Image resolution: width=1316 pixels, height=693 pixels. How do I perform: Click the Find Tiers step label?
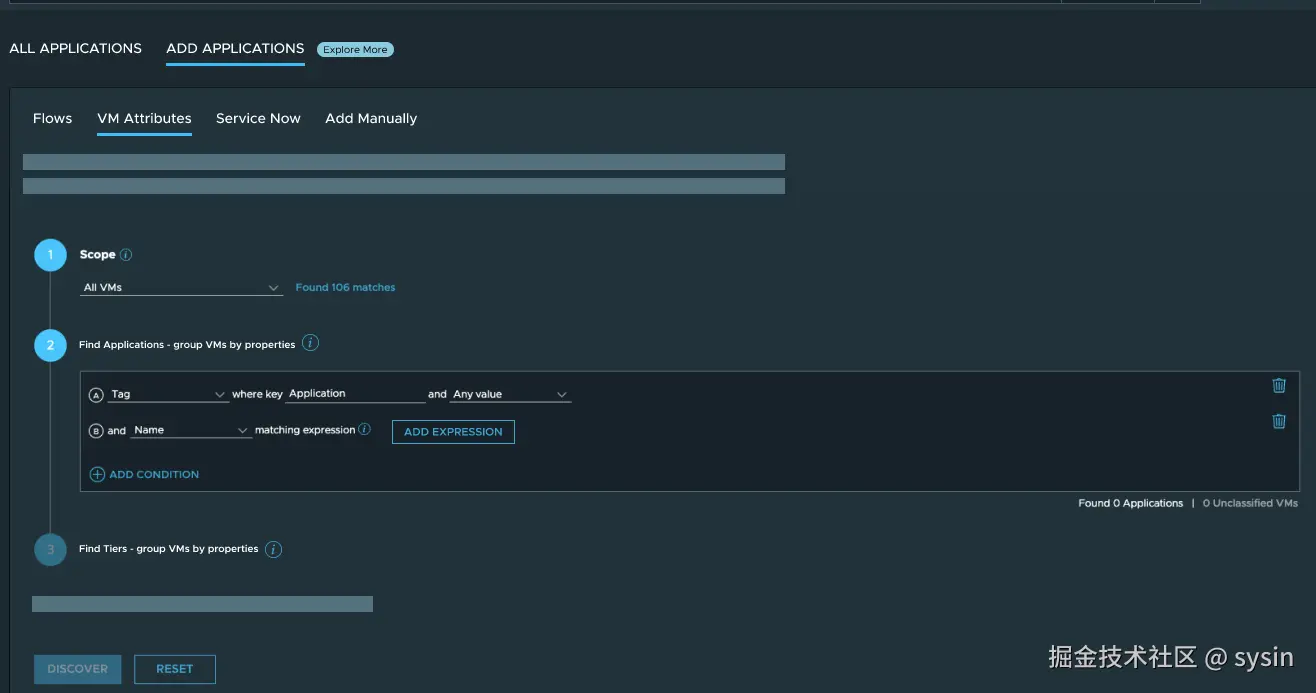point(169,549)
